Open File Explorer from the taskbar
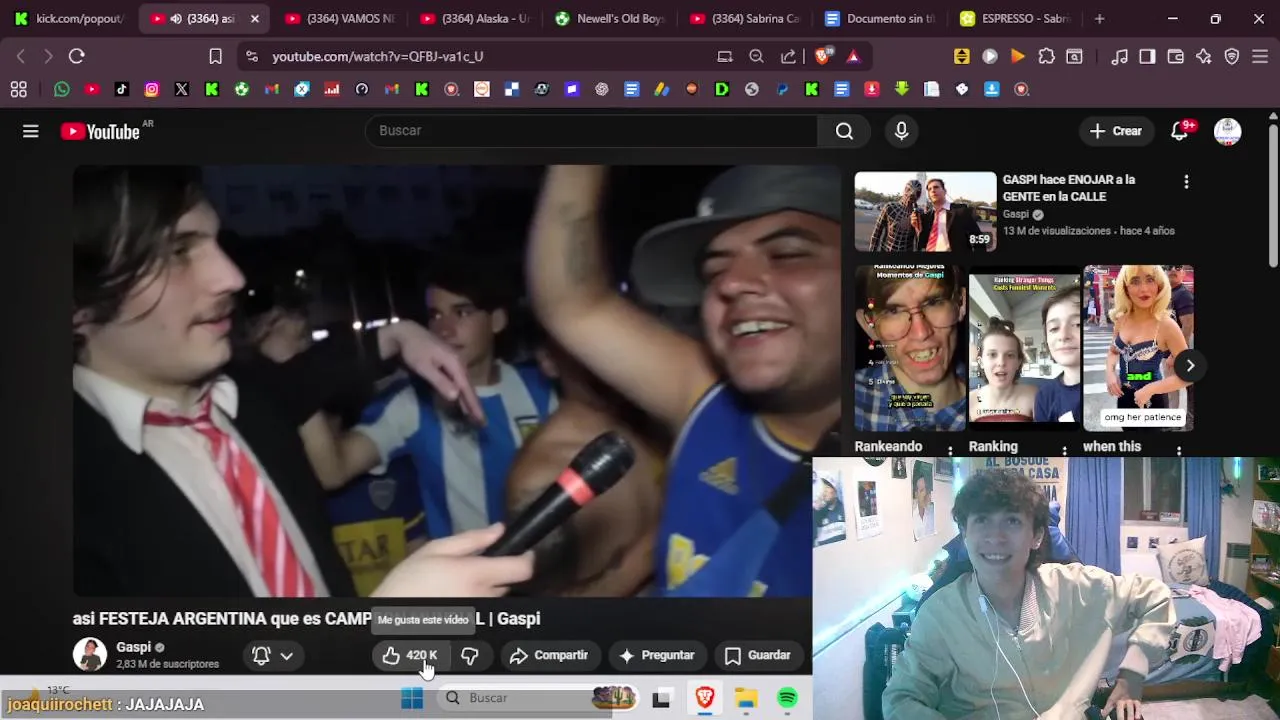1280x720 pixels. click(746, 698)
